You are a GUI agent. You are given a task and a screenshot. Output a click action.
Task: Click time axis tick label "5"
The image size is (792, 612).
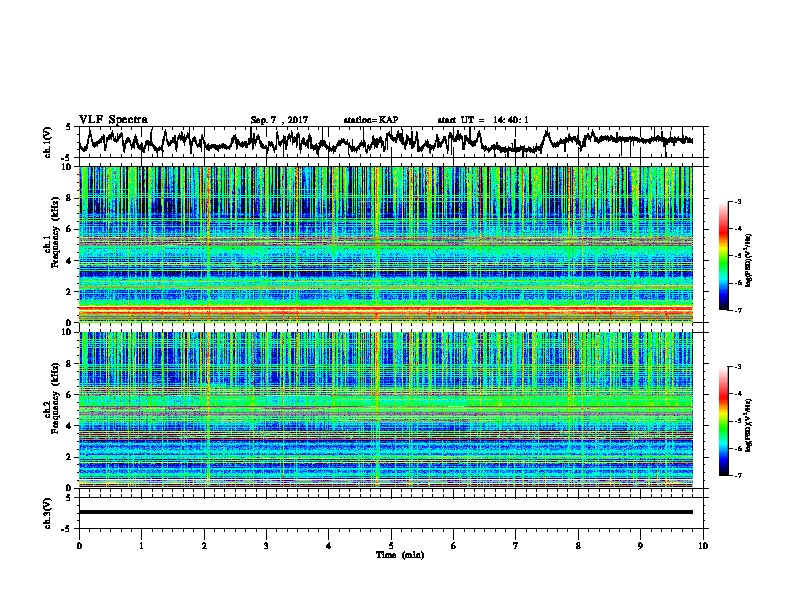click(x=391, y=546)
